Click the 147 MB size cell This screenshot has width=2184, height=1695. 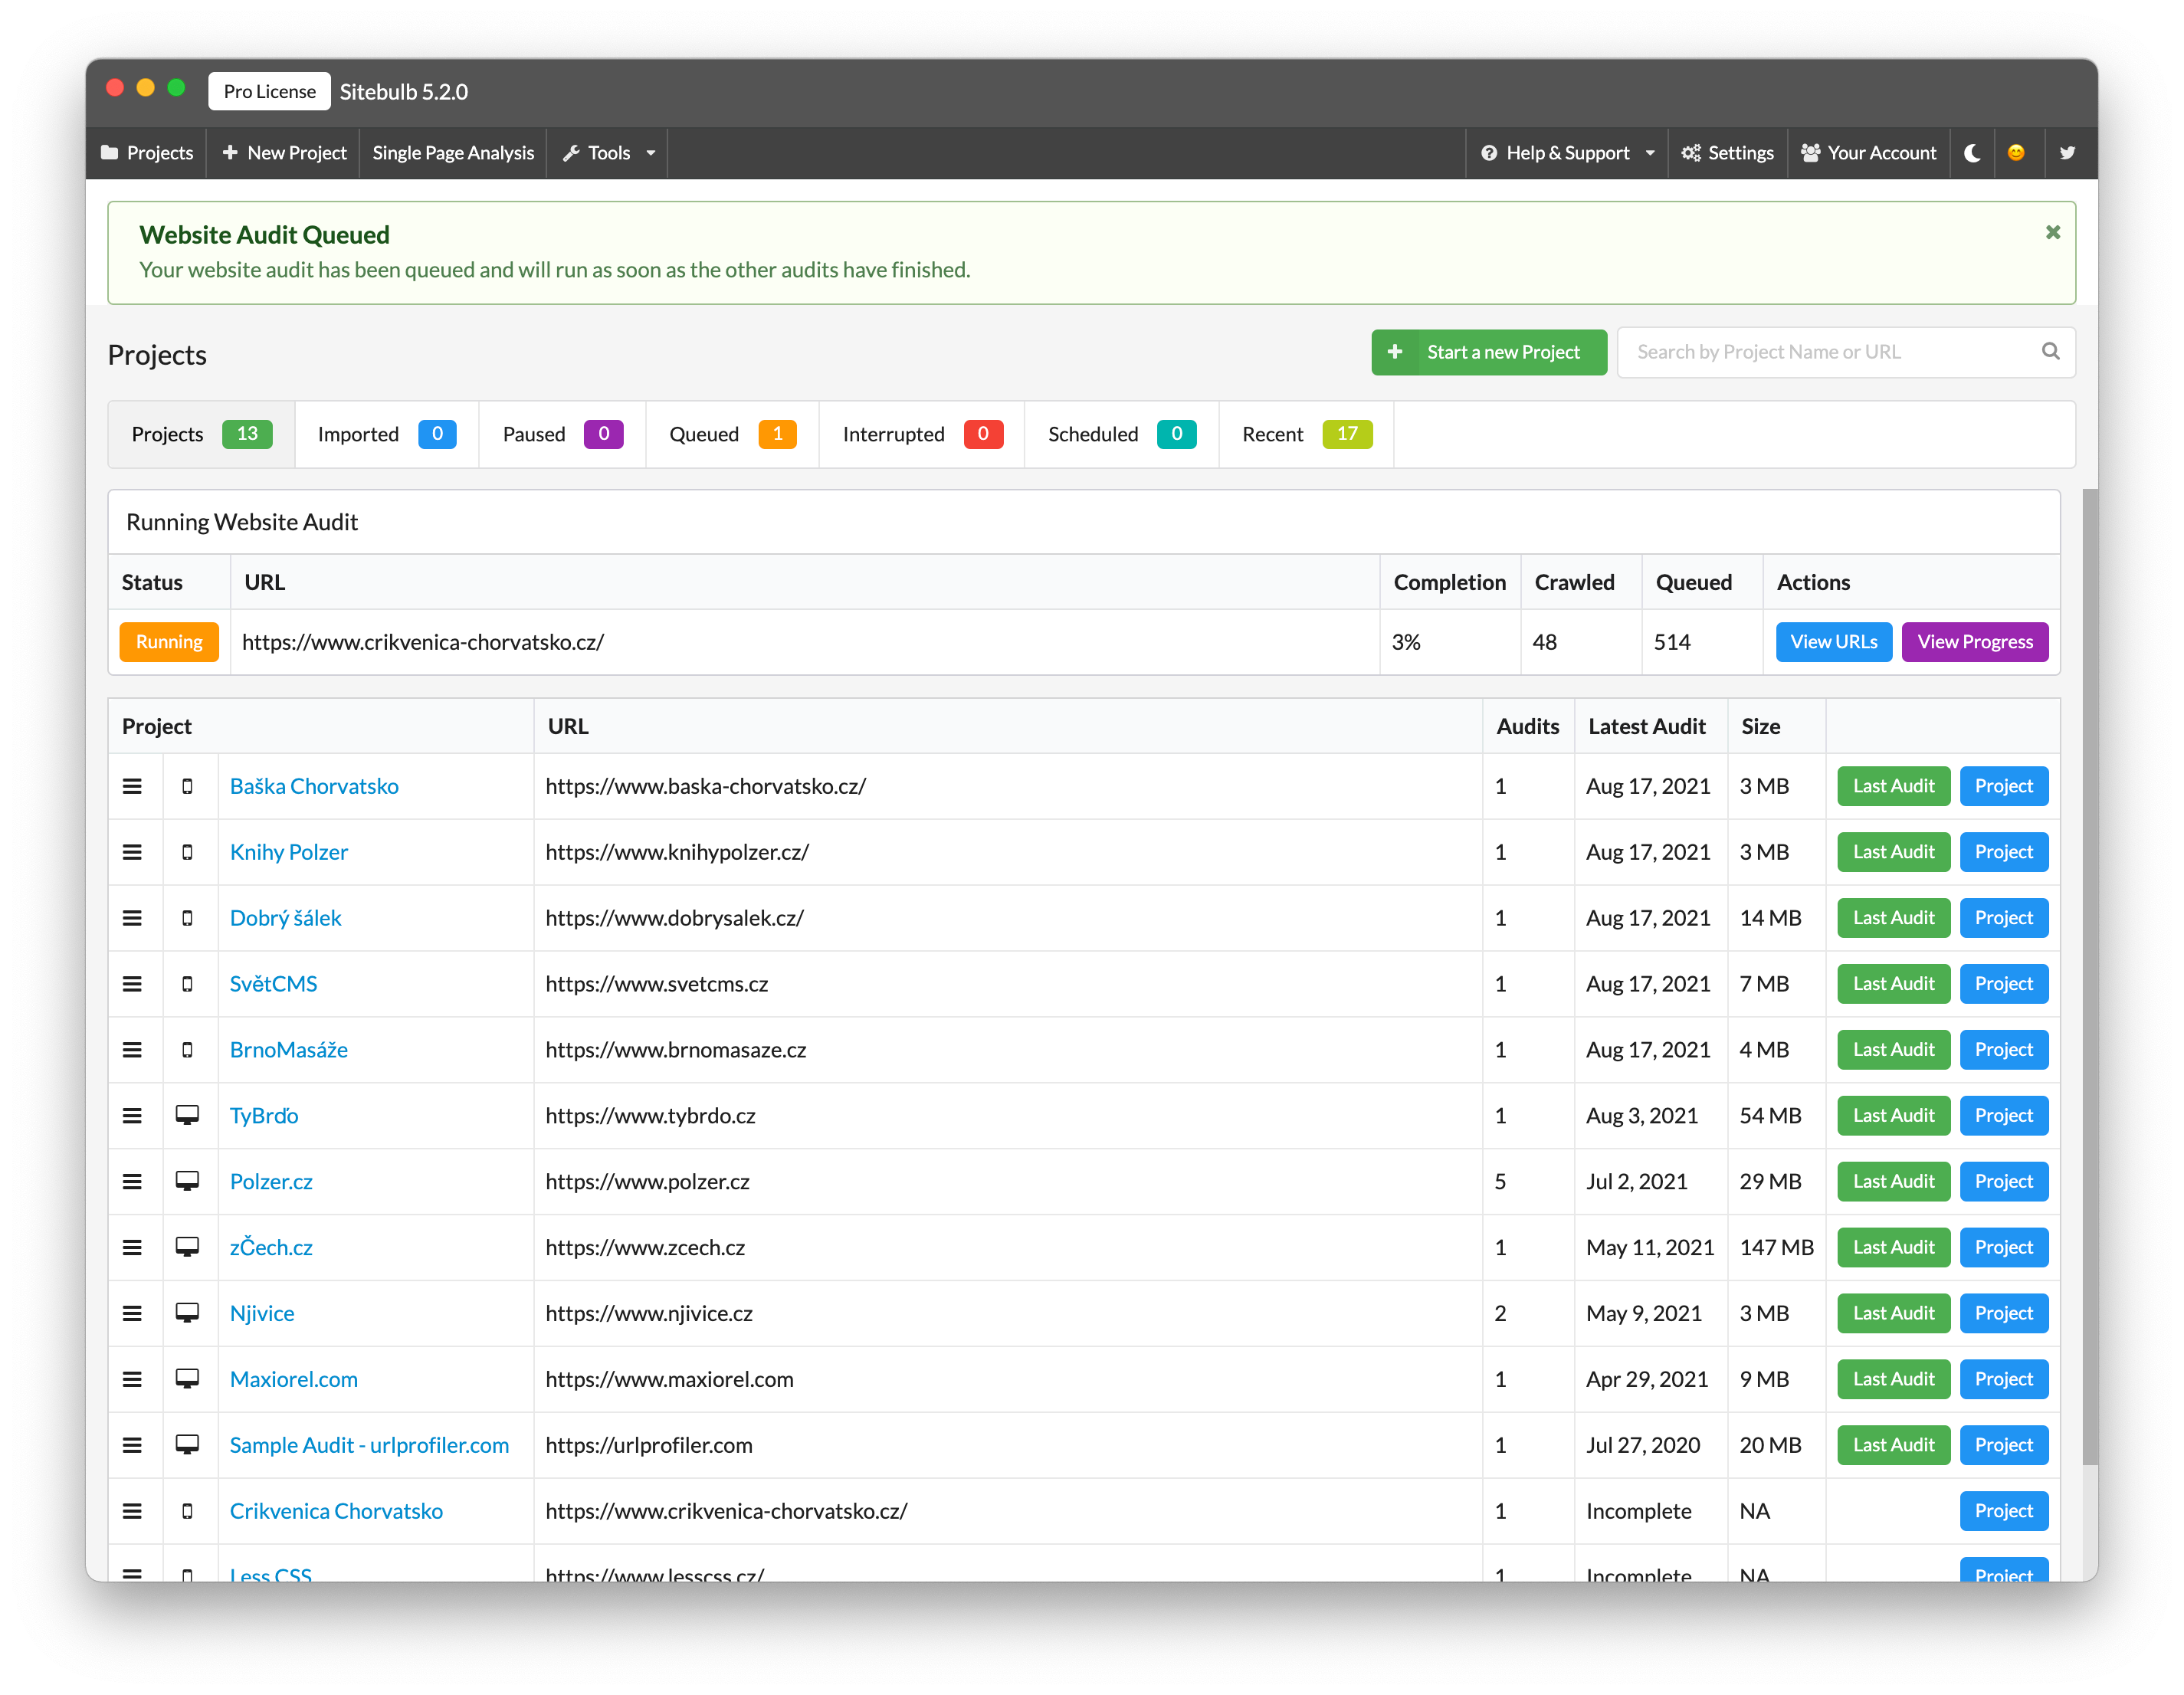(1776, 1248)
